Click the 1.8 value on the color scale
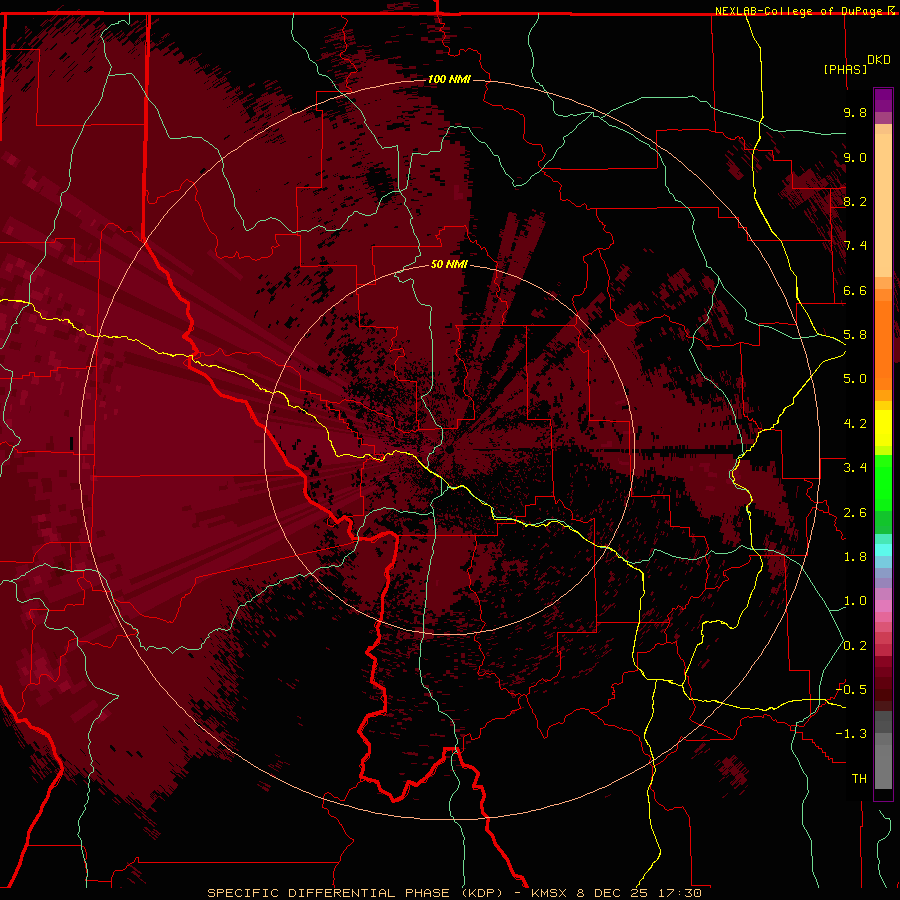 point(855,557)
